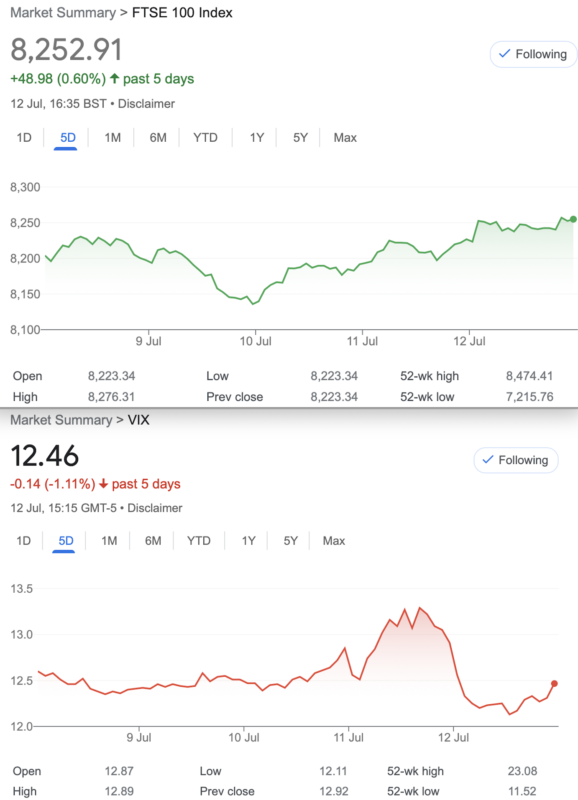Click 8,300 label on FTSE y-axis
578x800 pixels.
click(x=25, y=187)
